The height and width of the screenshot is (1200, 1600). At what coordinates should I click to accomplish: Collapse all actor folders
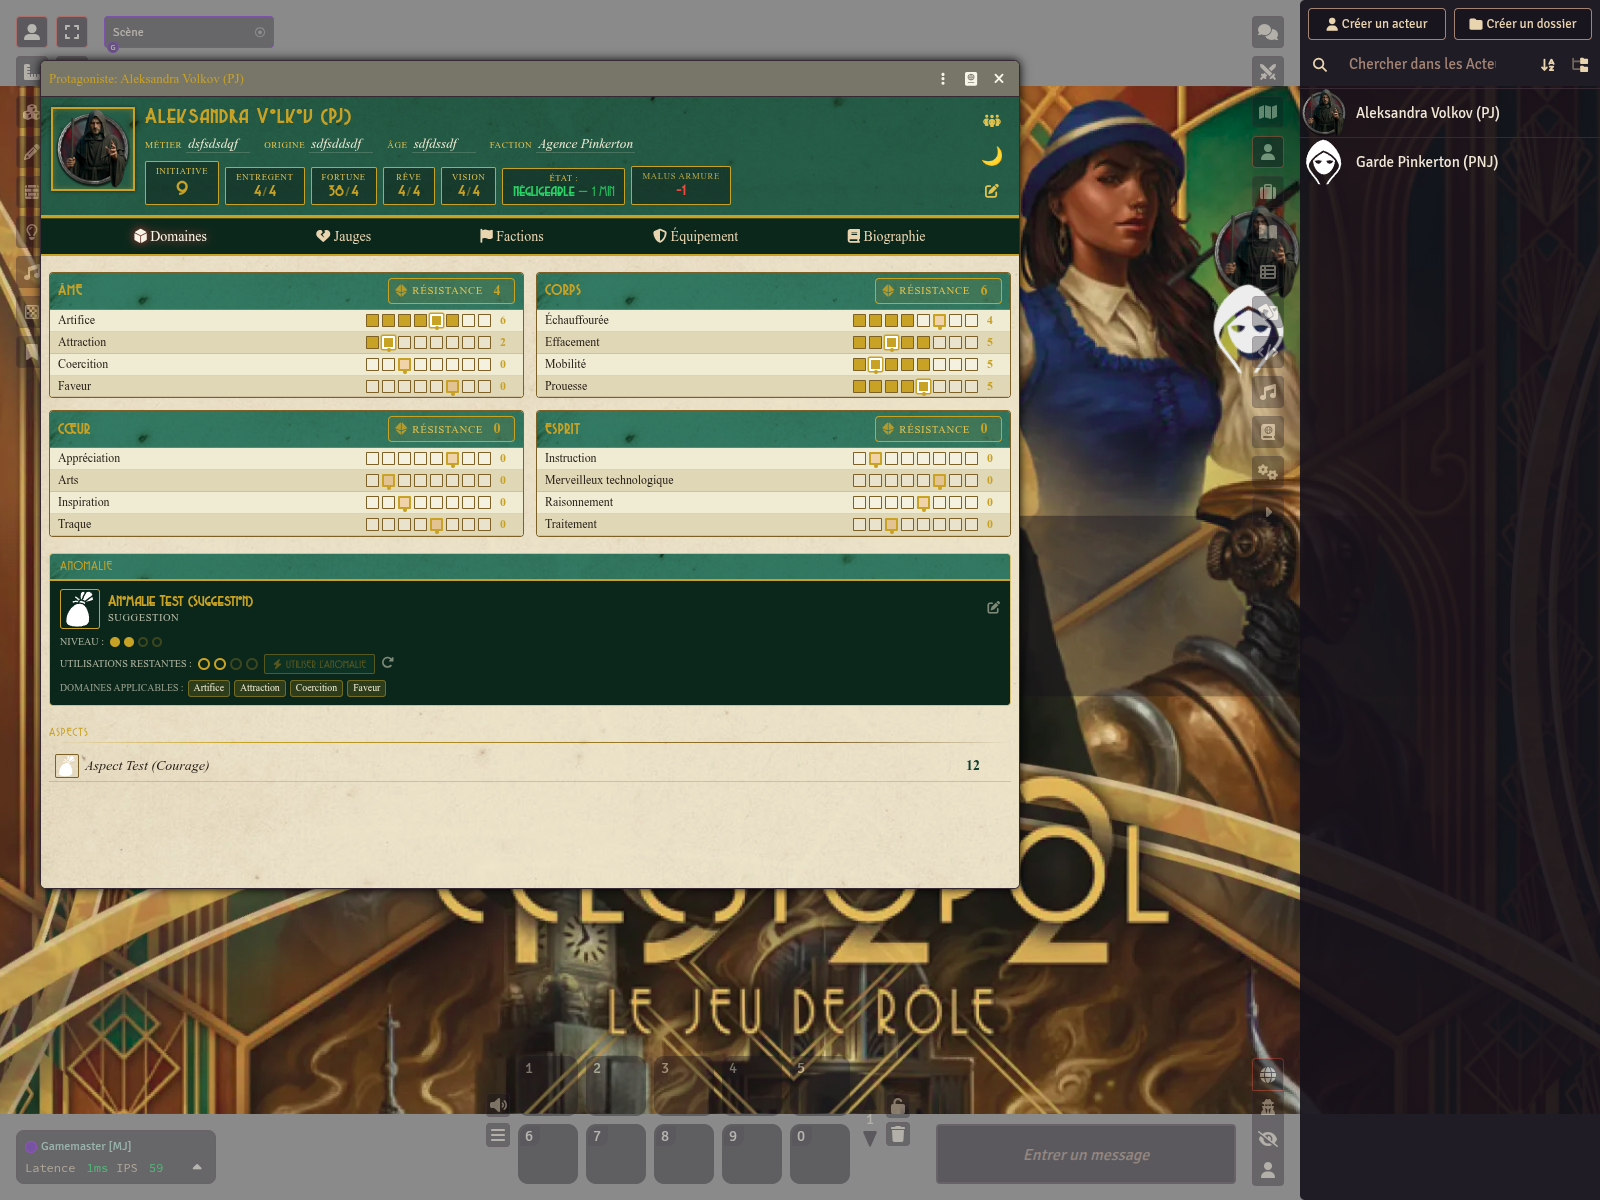point(1580,64)
